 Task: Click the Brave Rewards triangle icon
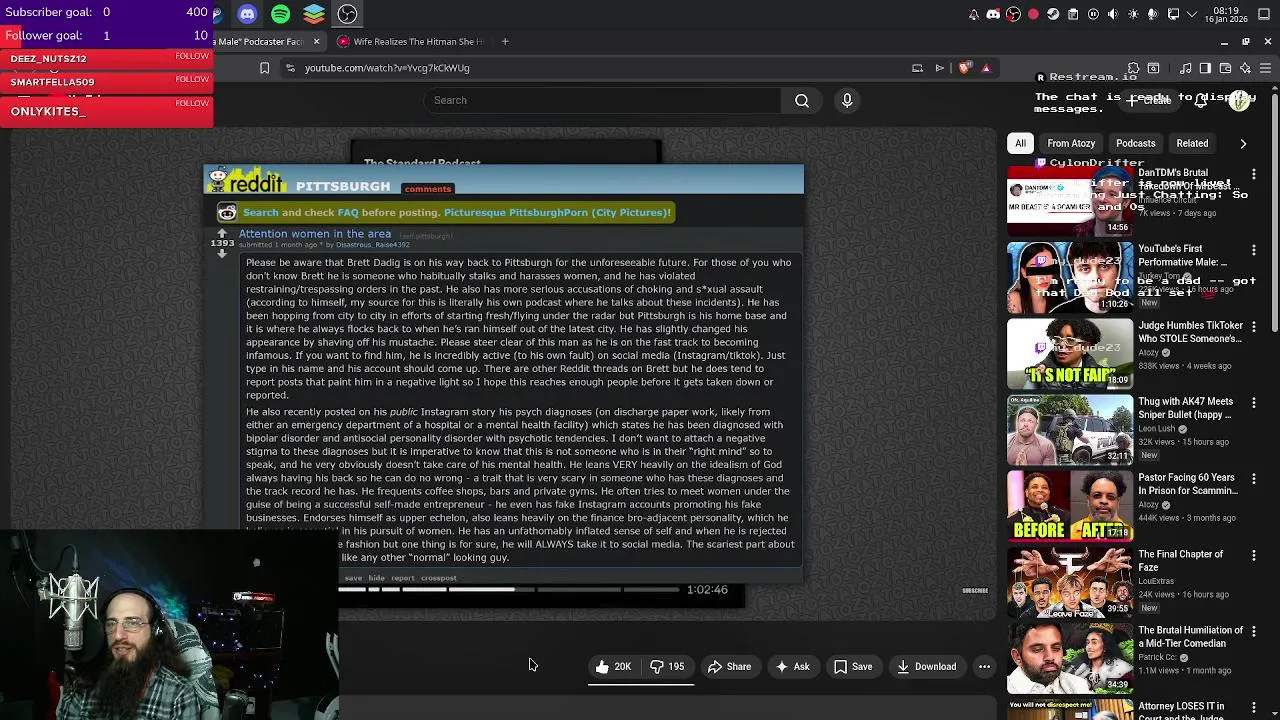click(x=986, y=68)
